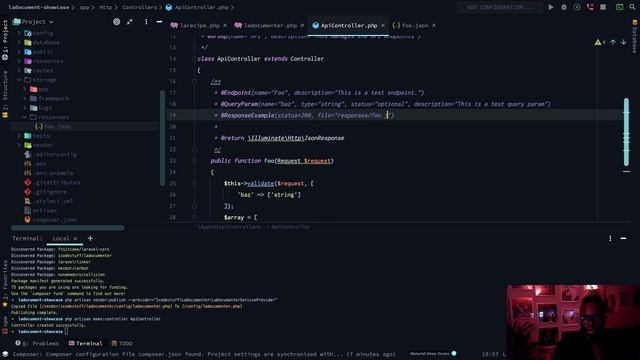Open the .env.example file
This screenshot has width=640, height=360.
tap(49, 173)
